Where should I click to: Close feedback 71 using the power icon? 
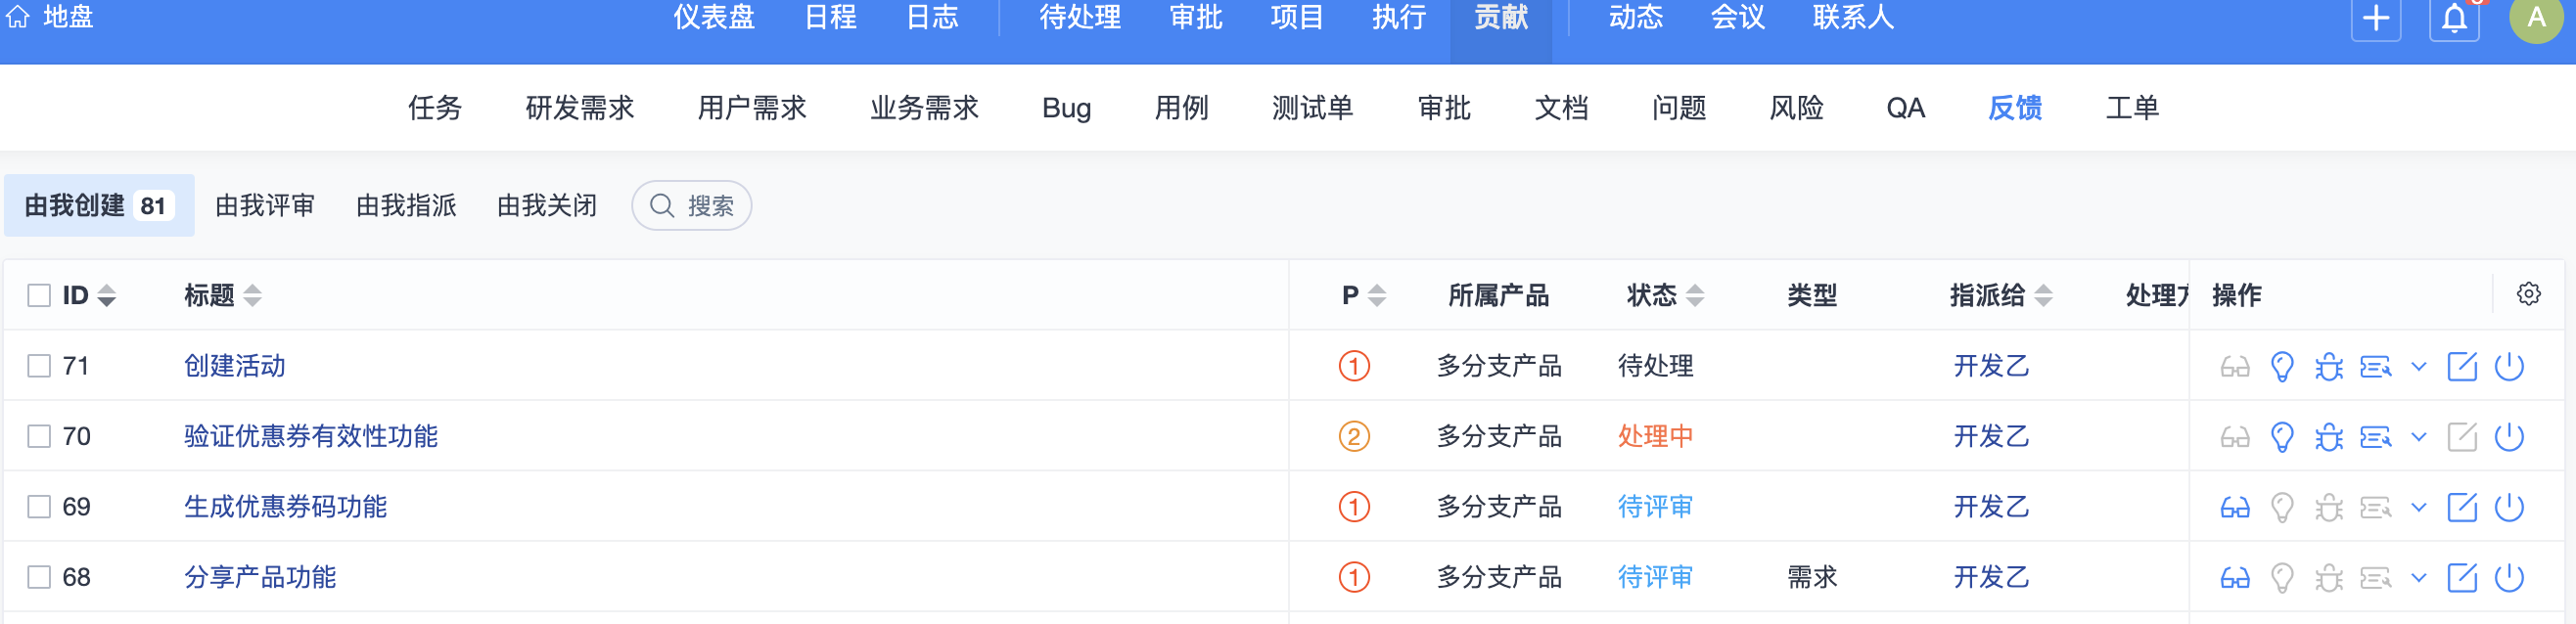pos(2509,366)
